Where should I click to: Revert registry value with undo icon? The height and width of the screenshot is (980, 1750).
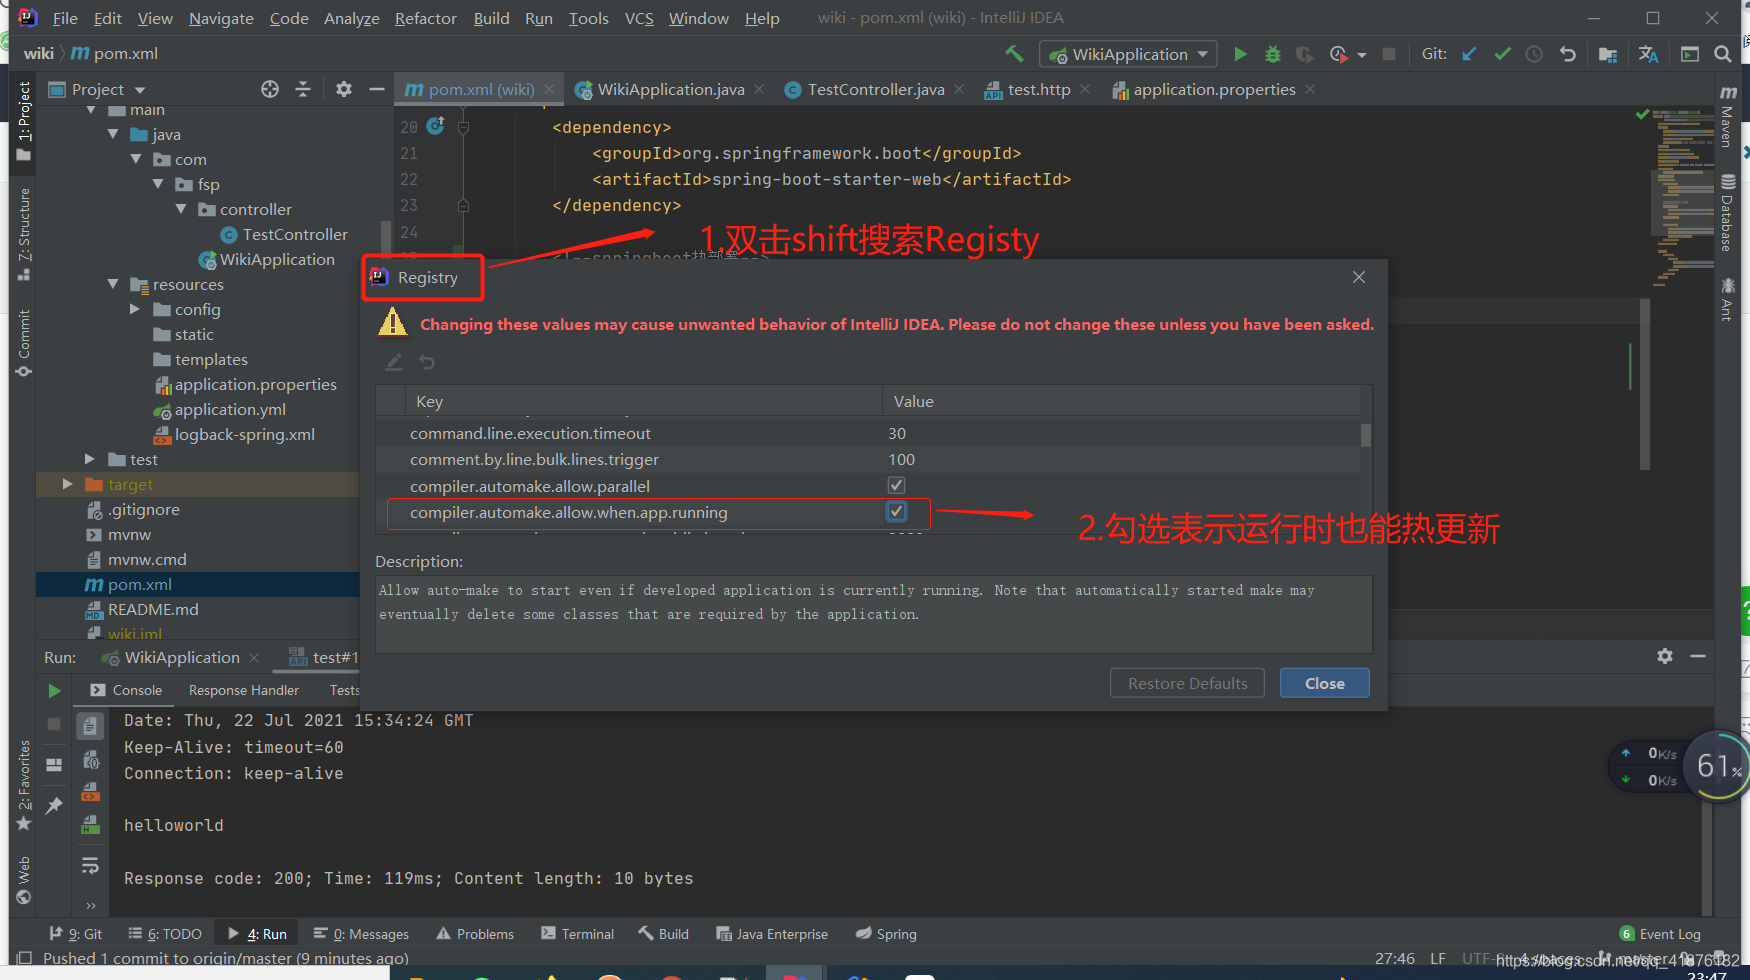point(427,362)
